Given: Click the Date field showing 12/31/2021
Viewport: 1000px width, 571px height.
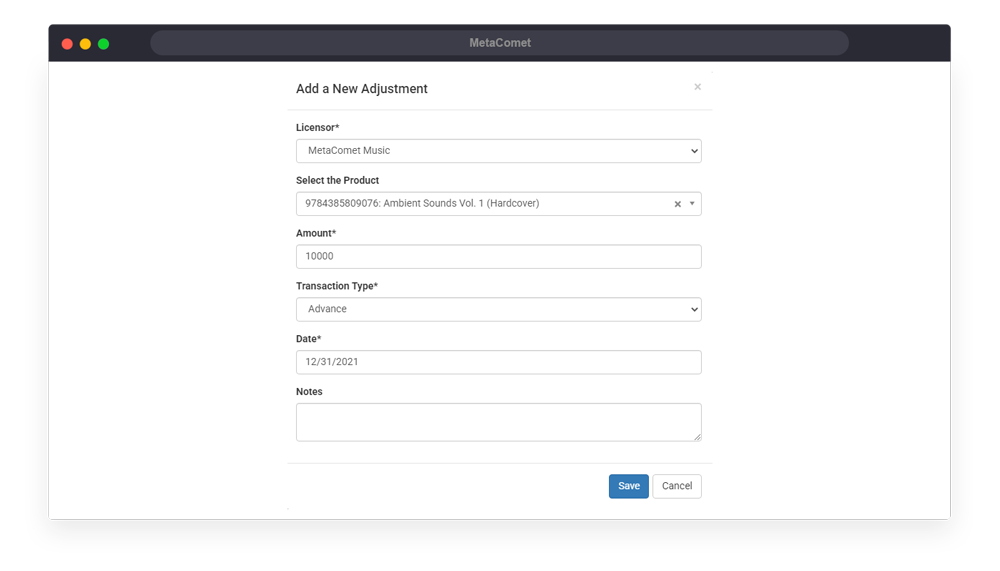Looking at the screenshot, I should point(498,362).
